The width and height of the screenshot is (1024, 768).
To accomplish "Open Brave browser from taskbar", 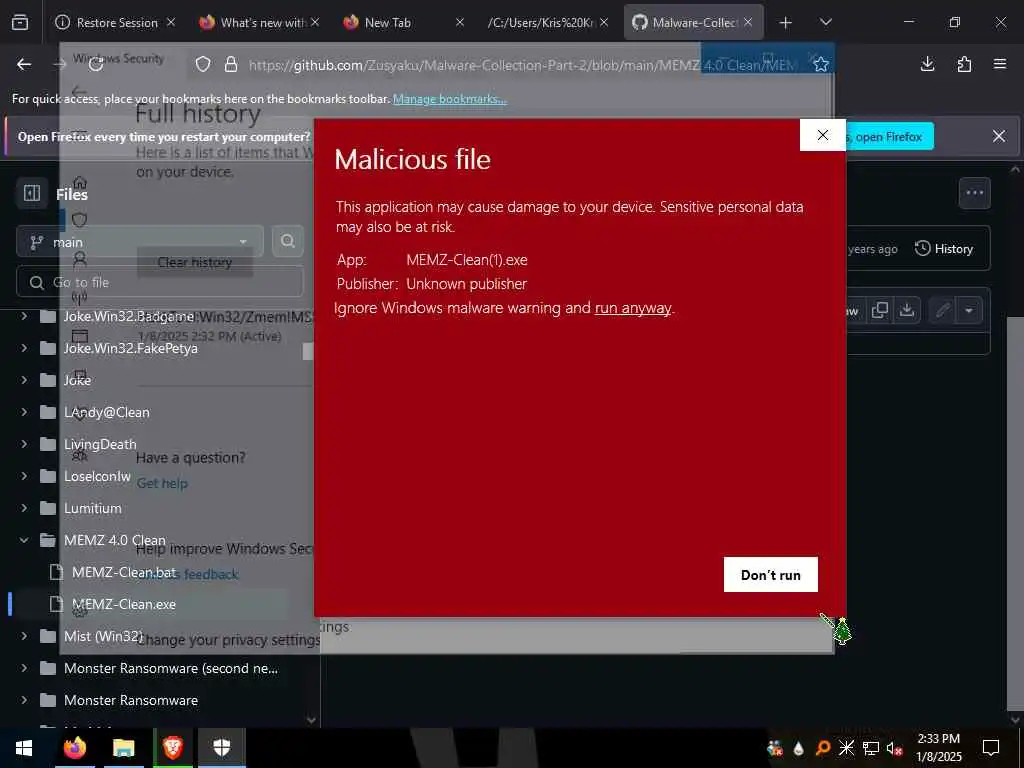I will 172,748.
